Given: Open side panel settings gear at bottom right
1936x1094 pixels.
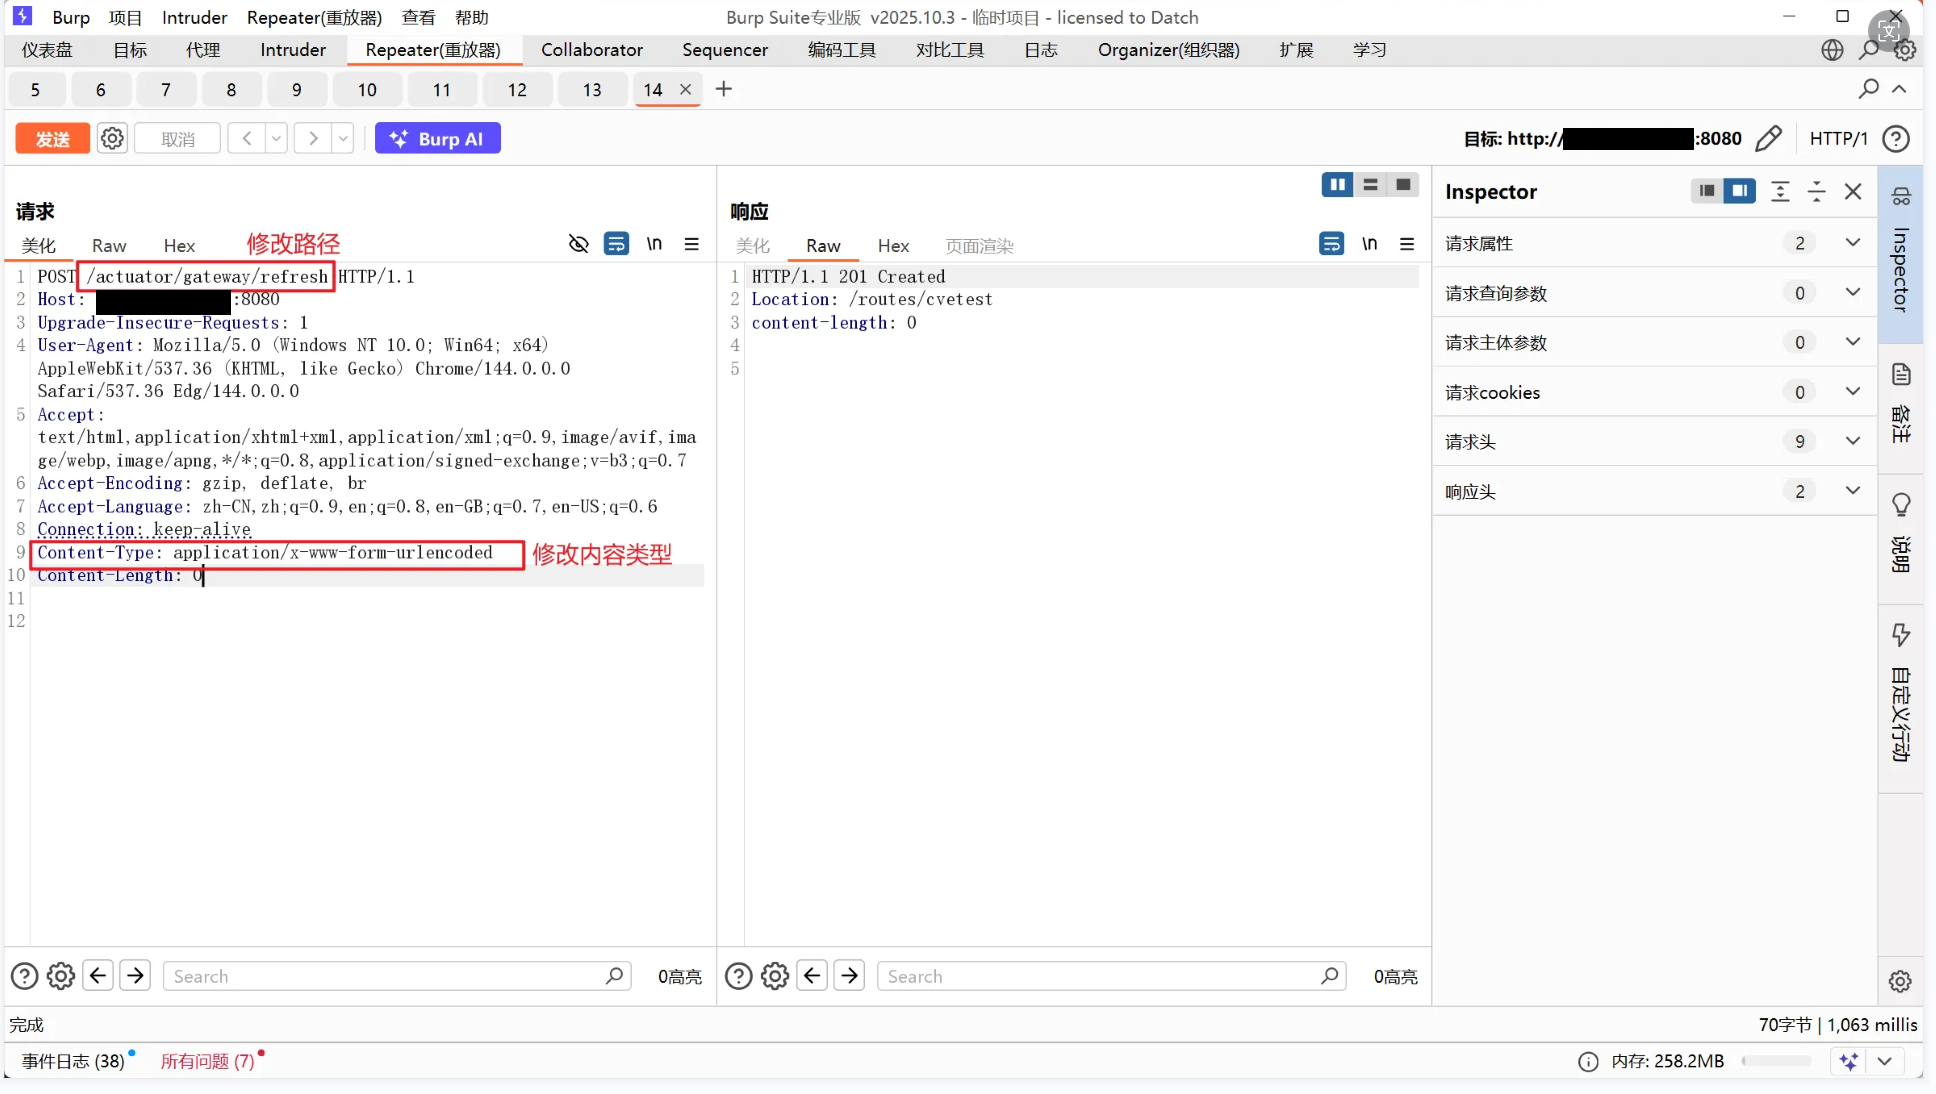Looking at the screenshot, I should 1900,981.
